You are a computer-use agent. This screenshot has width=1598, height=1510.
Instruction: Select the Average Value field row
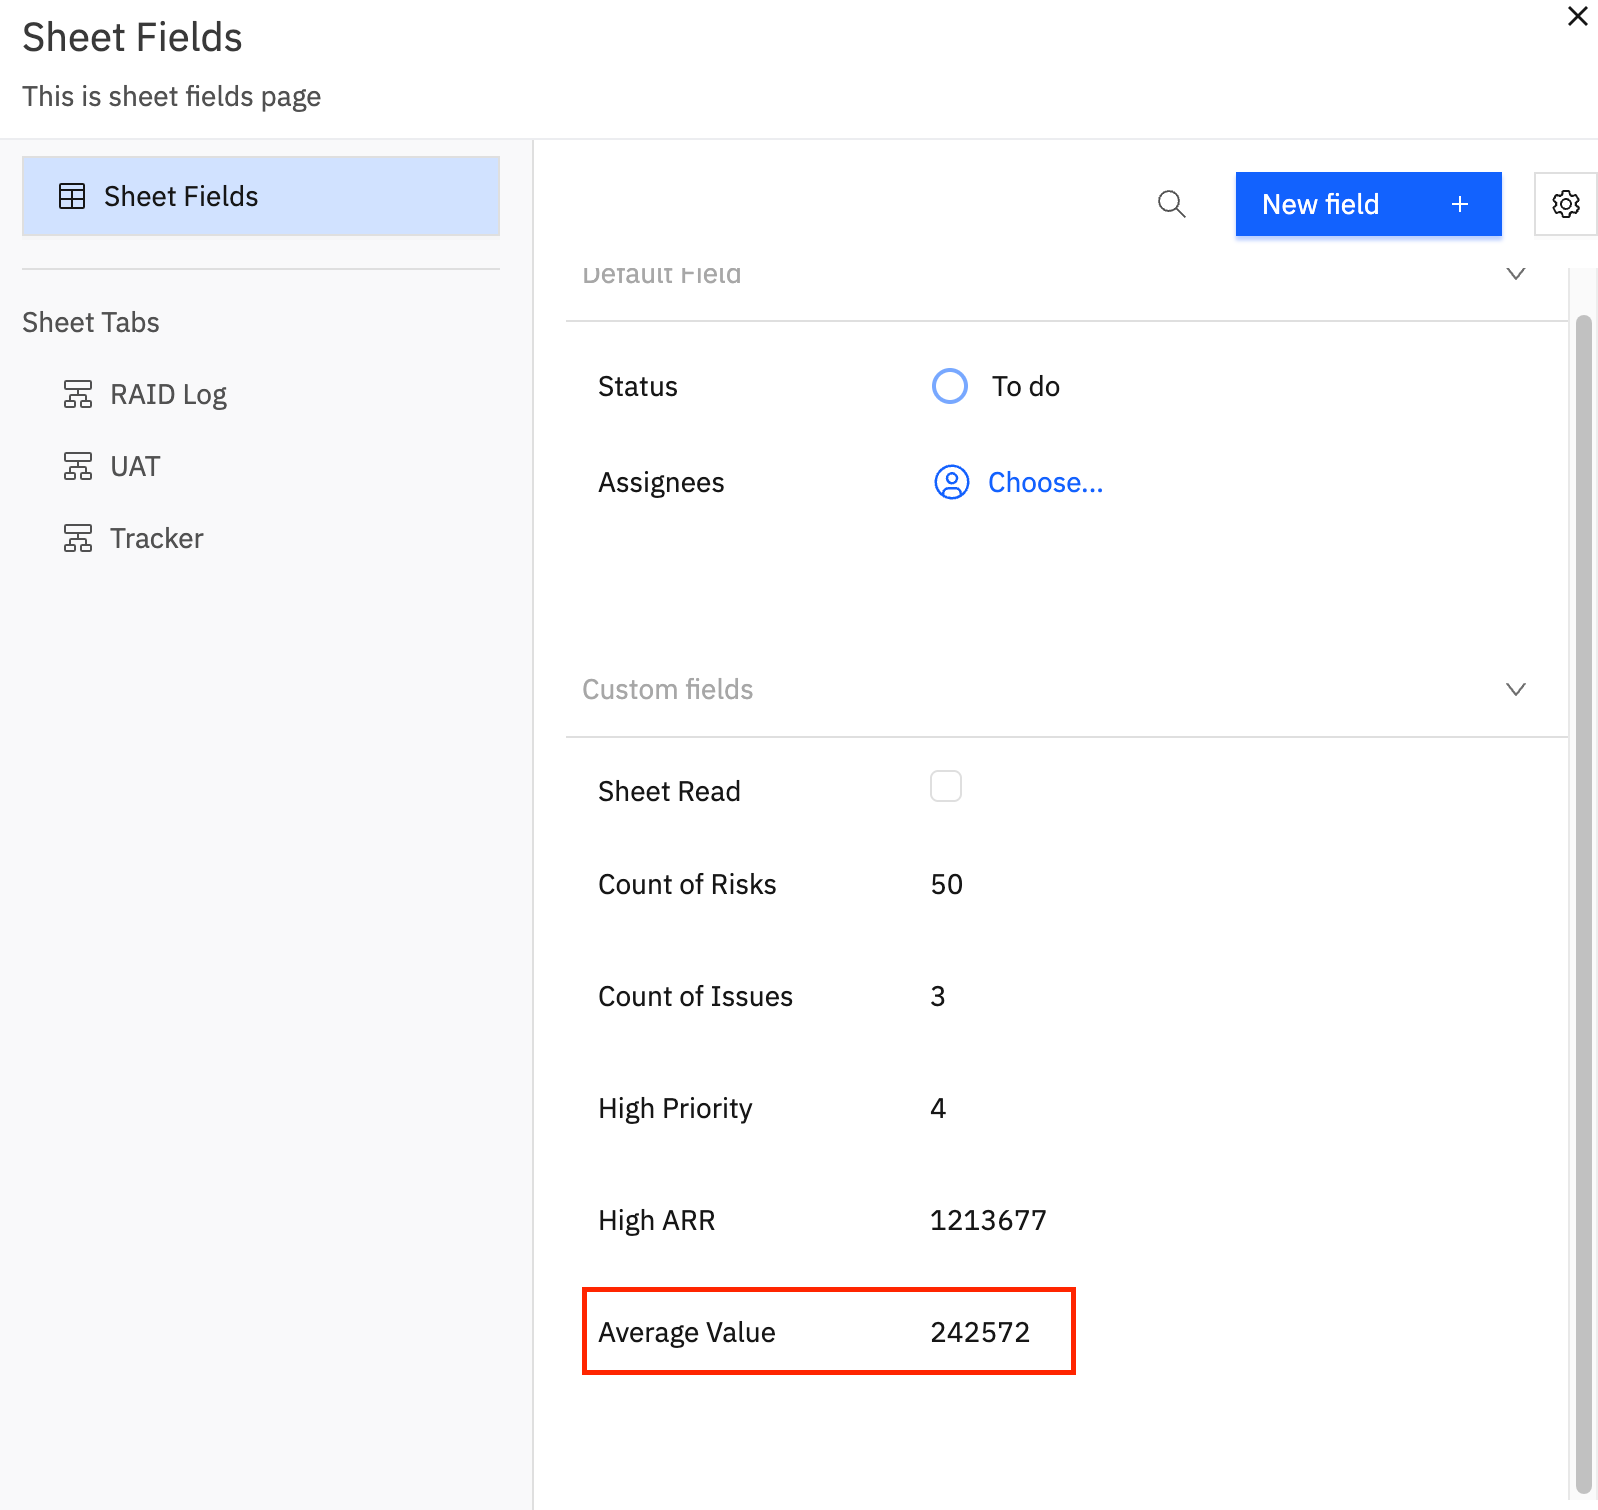point(828,1331)
